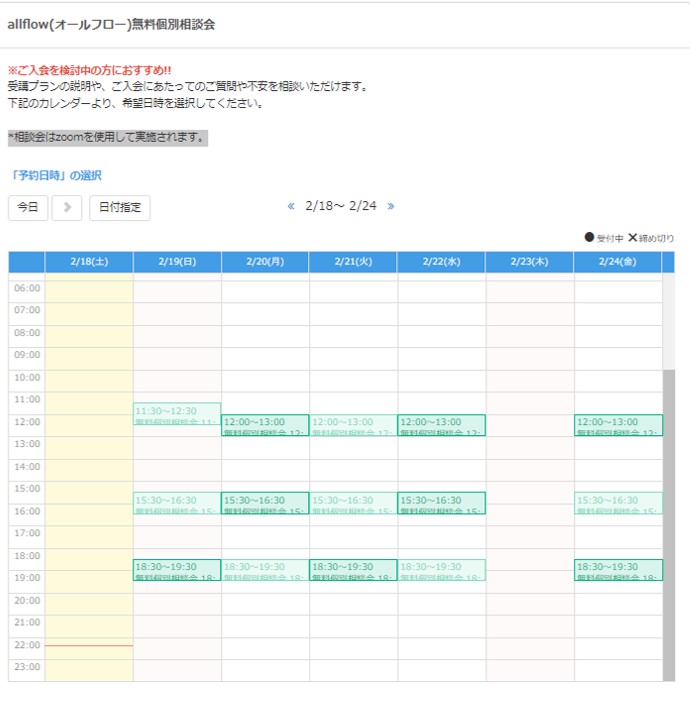
Task: Click the 「予約日時」の選択 heading
Action: point(55,175)
